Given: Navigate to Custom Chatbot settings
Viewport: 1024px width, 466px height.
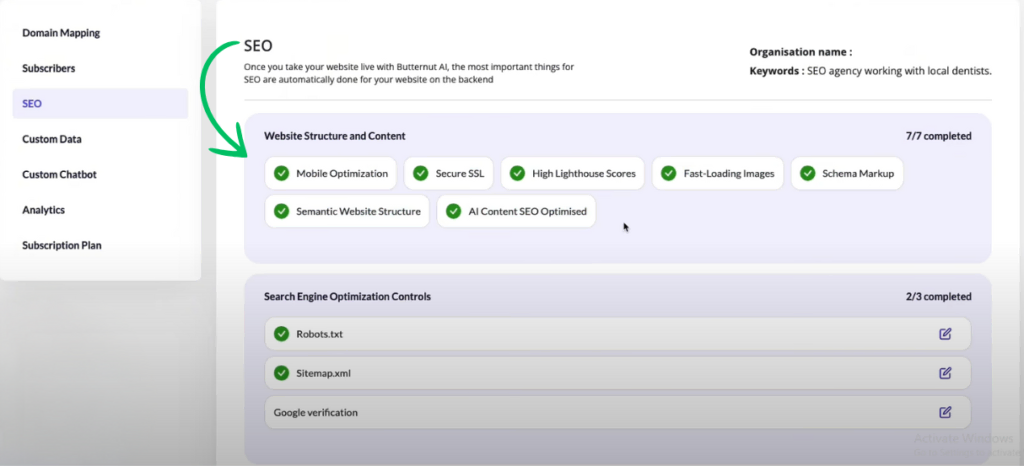Looking at the screenshot, I should click(x=59, y=175).
